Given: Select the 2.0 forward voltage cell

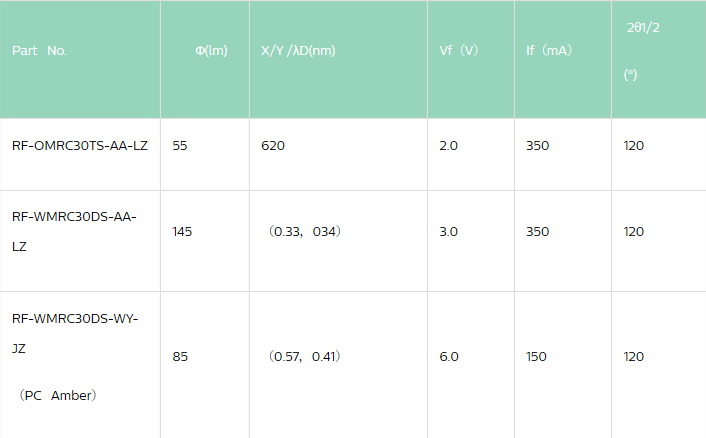Looking at the screenshot, I should [448, 146].
